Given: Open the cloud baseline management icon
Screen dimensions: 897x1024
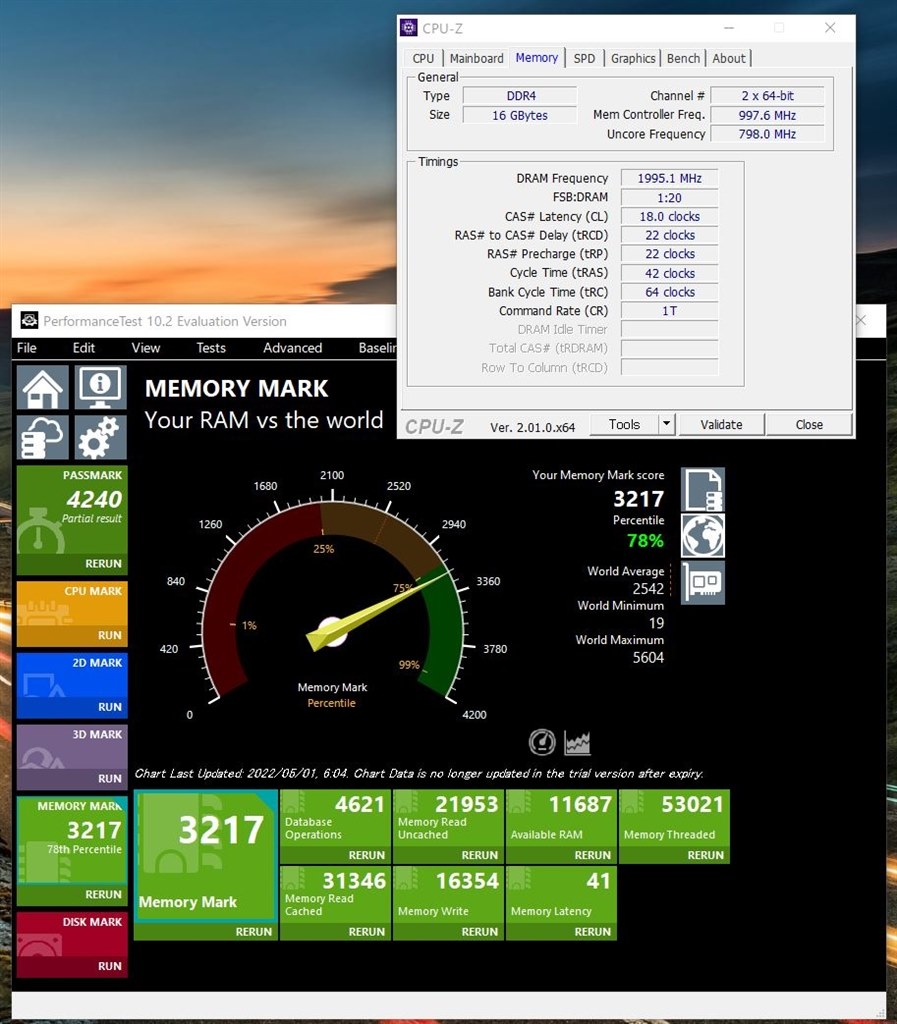Looking at the screenshot, I should [x=42, y=438].
